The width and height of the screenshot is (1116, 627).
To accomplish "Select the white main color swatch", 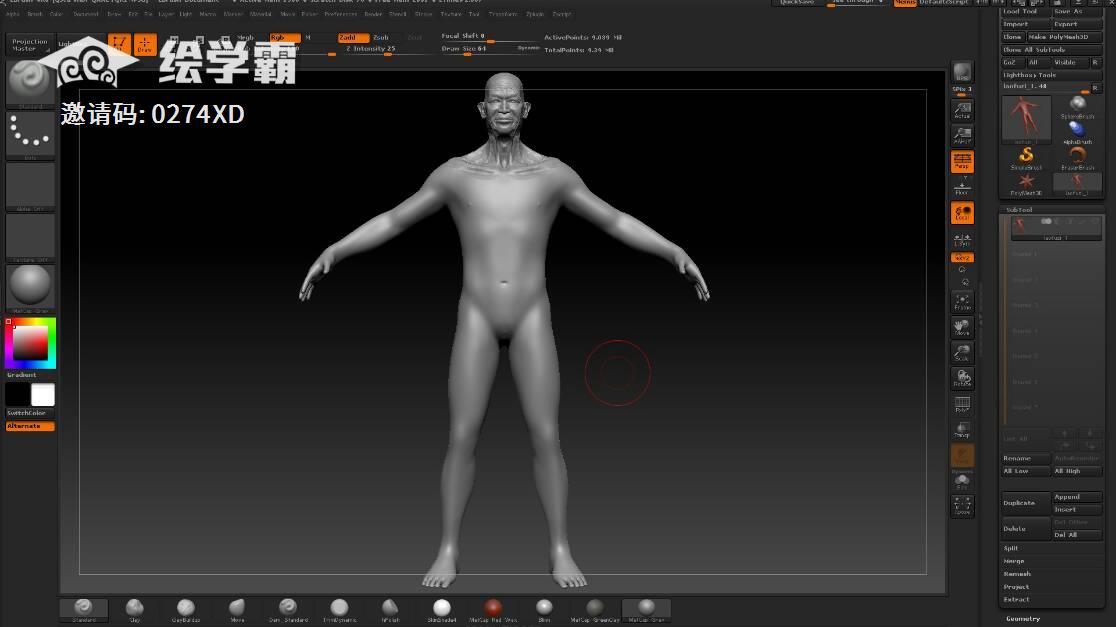I will (43, 394).
